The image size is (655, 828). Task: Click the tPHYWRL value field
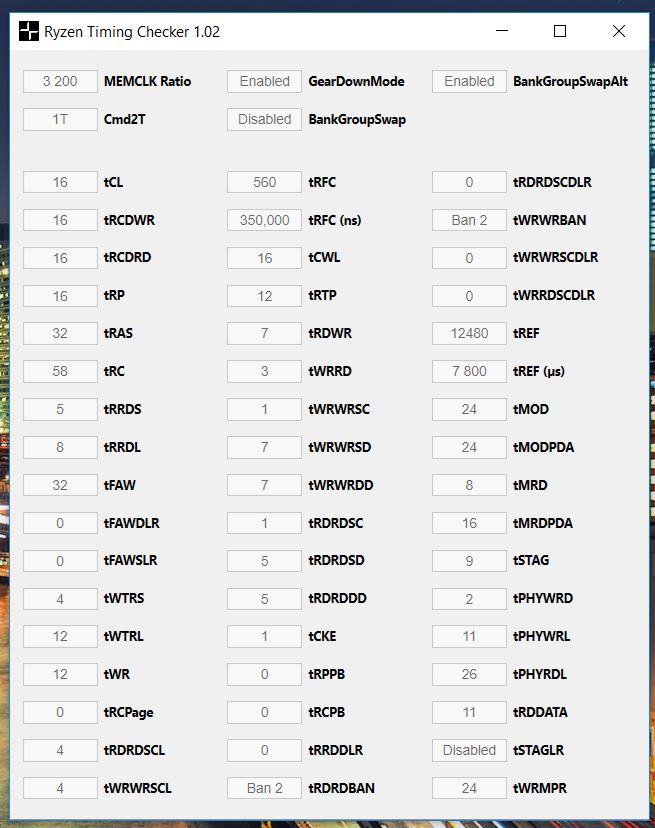(x=469, y=636)
